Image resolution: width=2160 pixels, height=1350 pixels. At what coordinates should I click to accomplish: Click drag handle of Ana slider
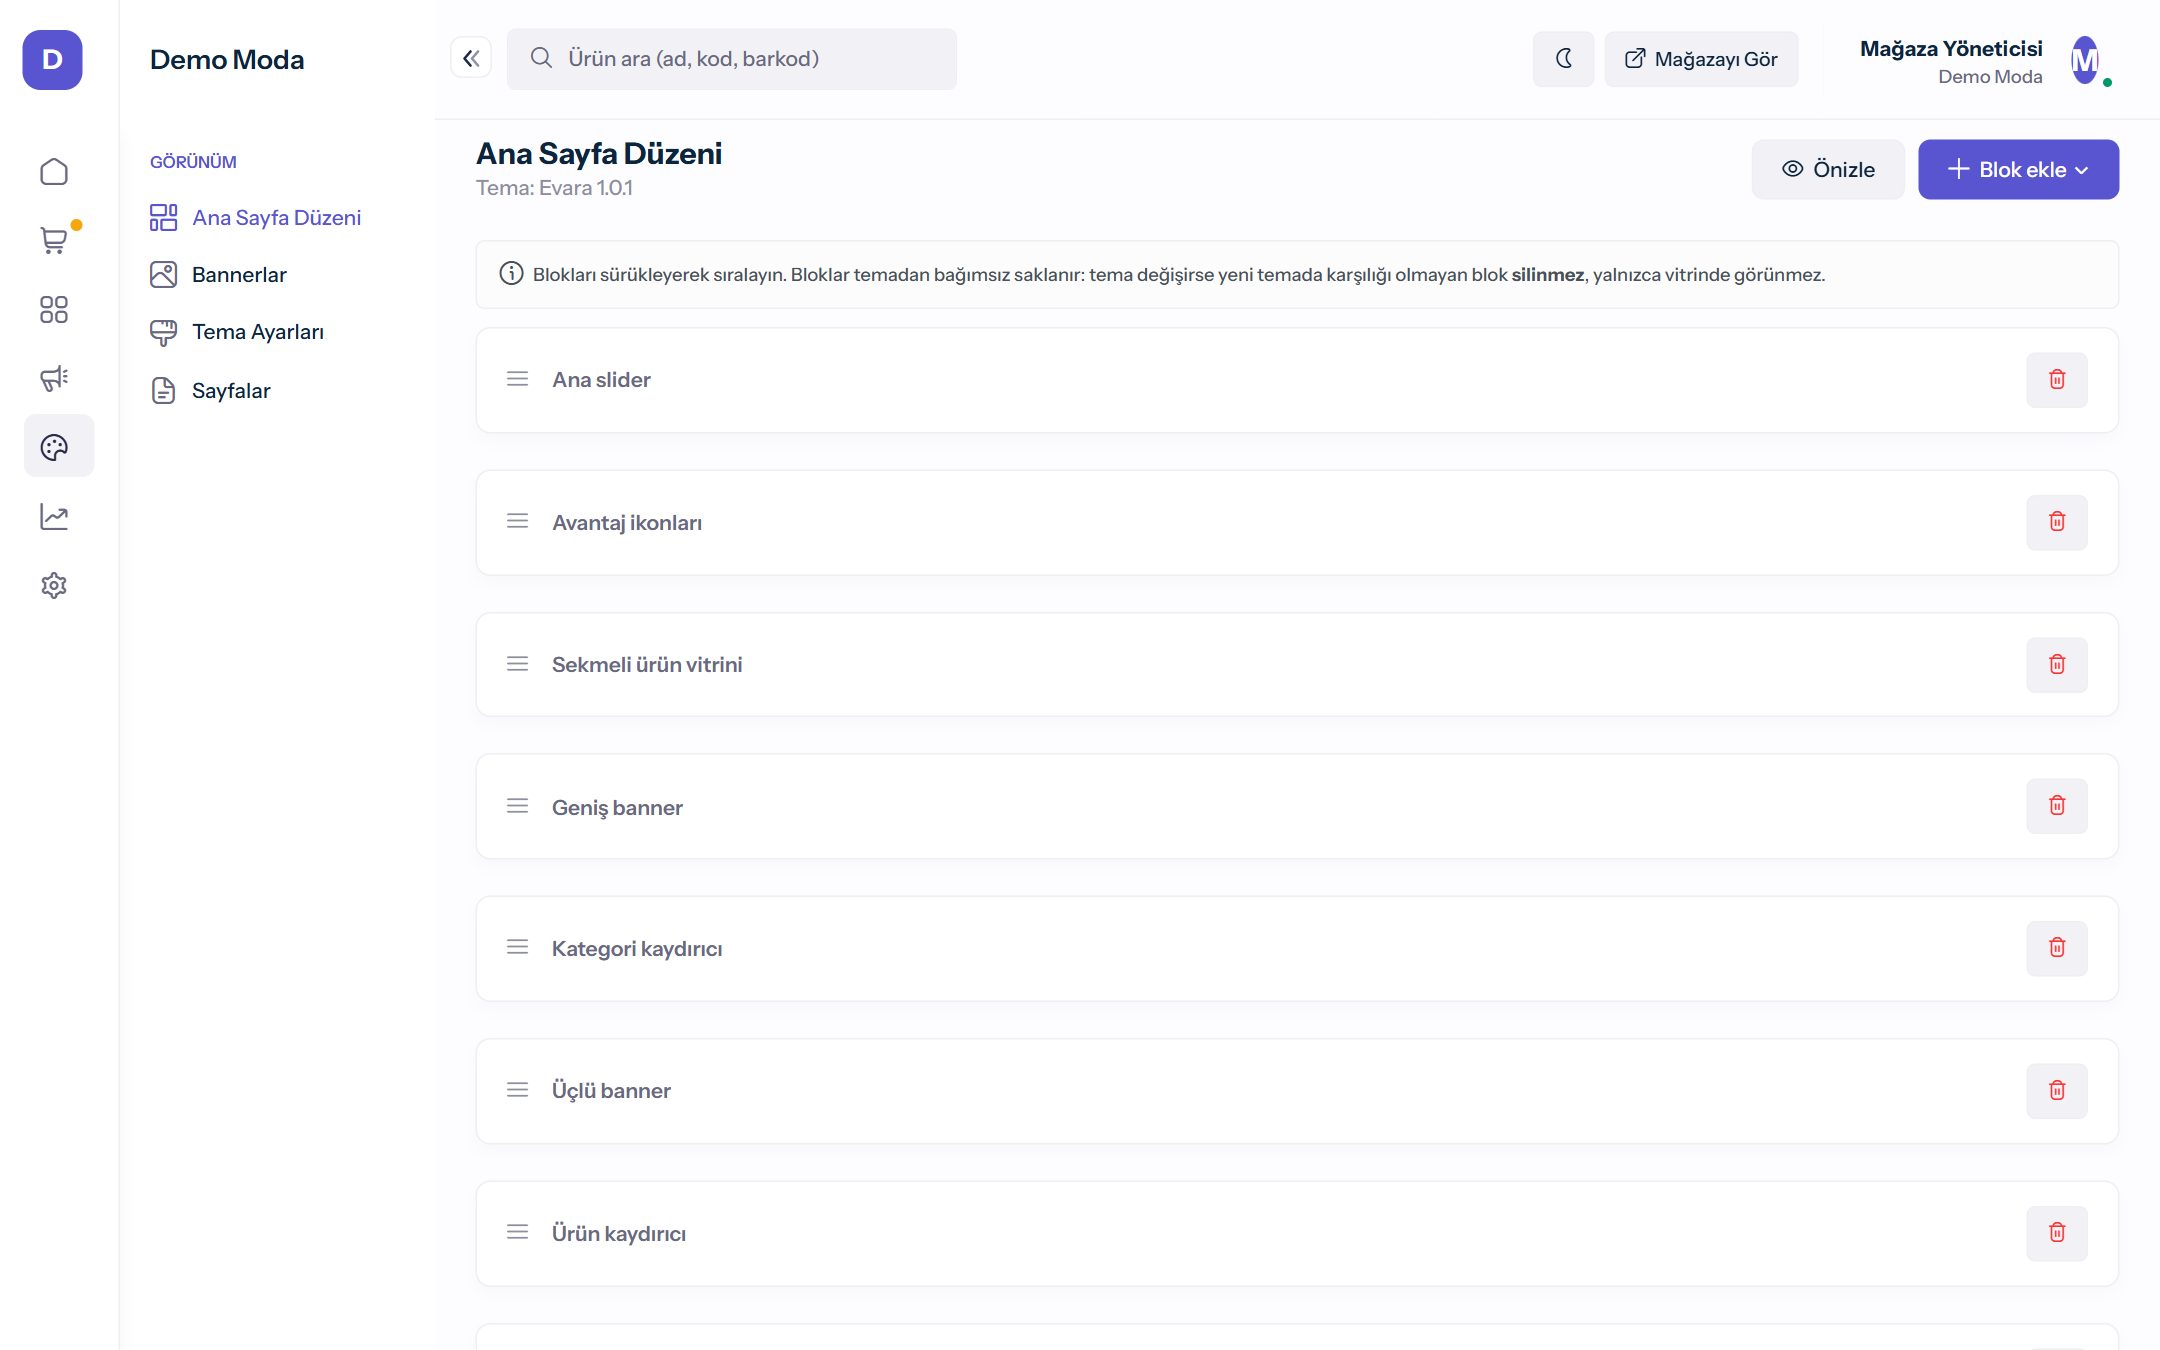[517, 379]
